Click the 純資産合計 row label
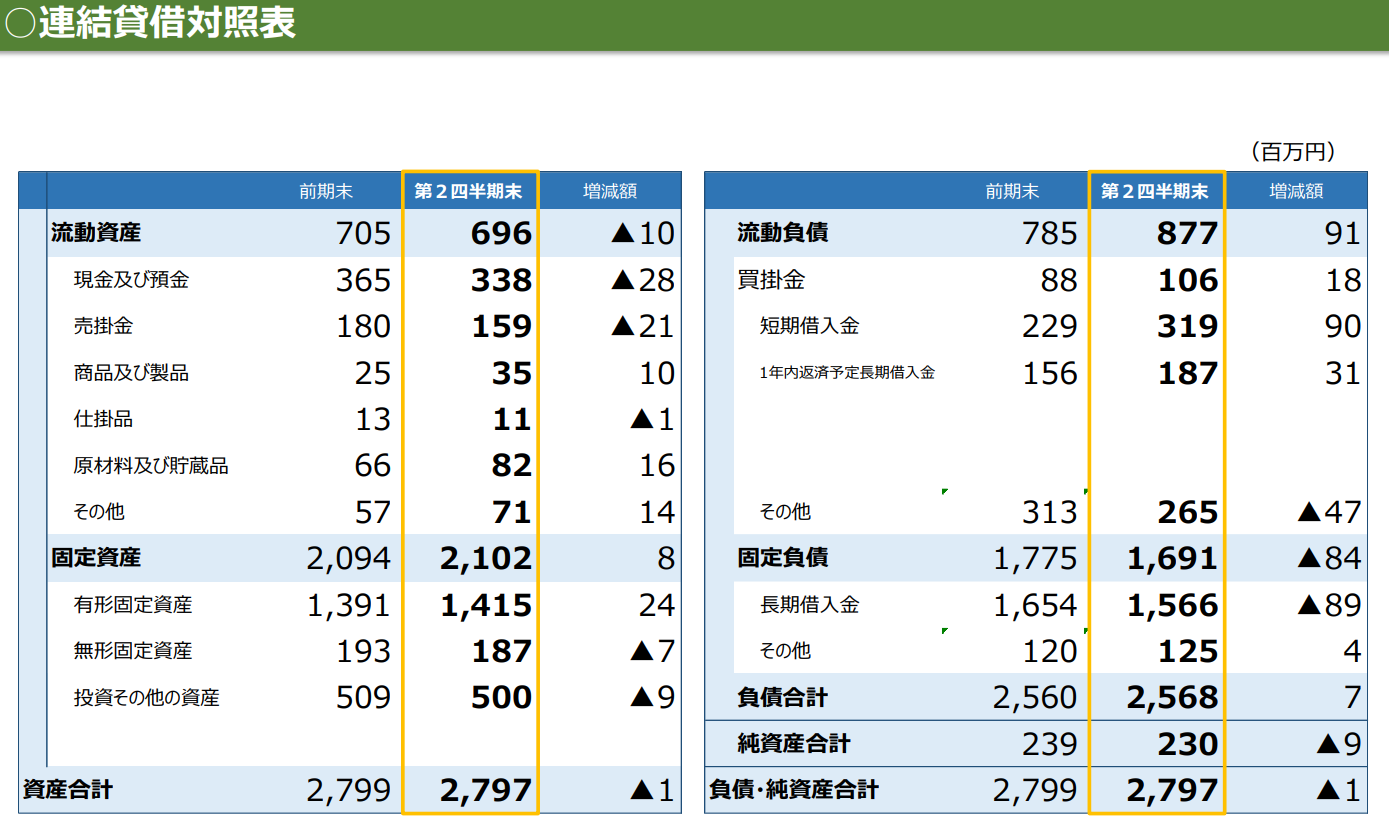 point(793,744)
